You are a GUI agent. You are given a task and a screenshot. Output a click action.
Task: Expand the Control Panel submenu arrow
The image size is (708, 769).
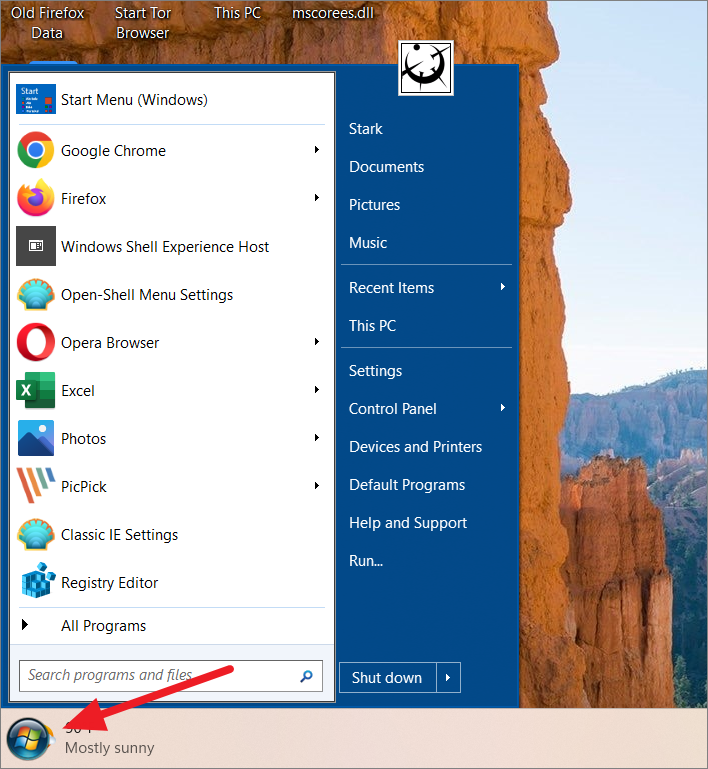503,408
